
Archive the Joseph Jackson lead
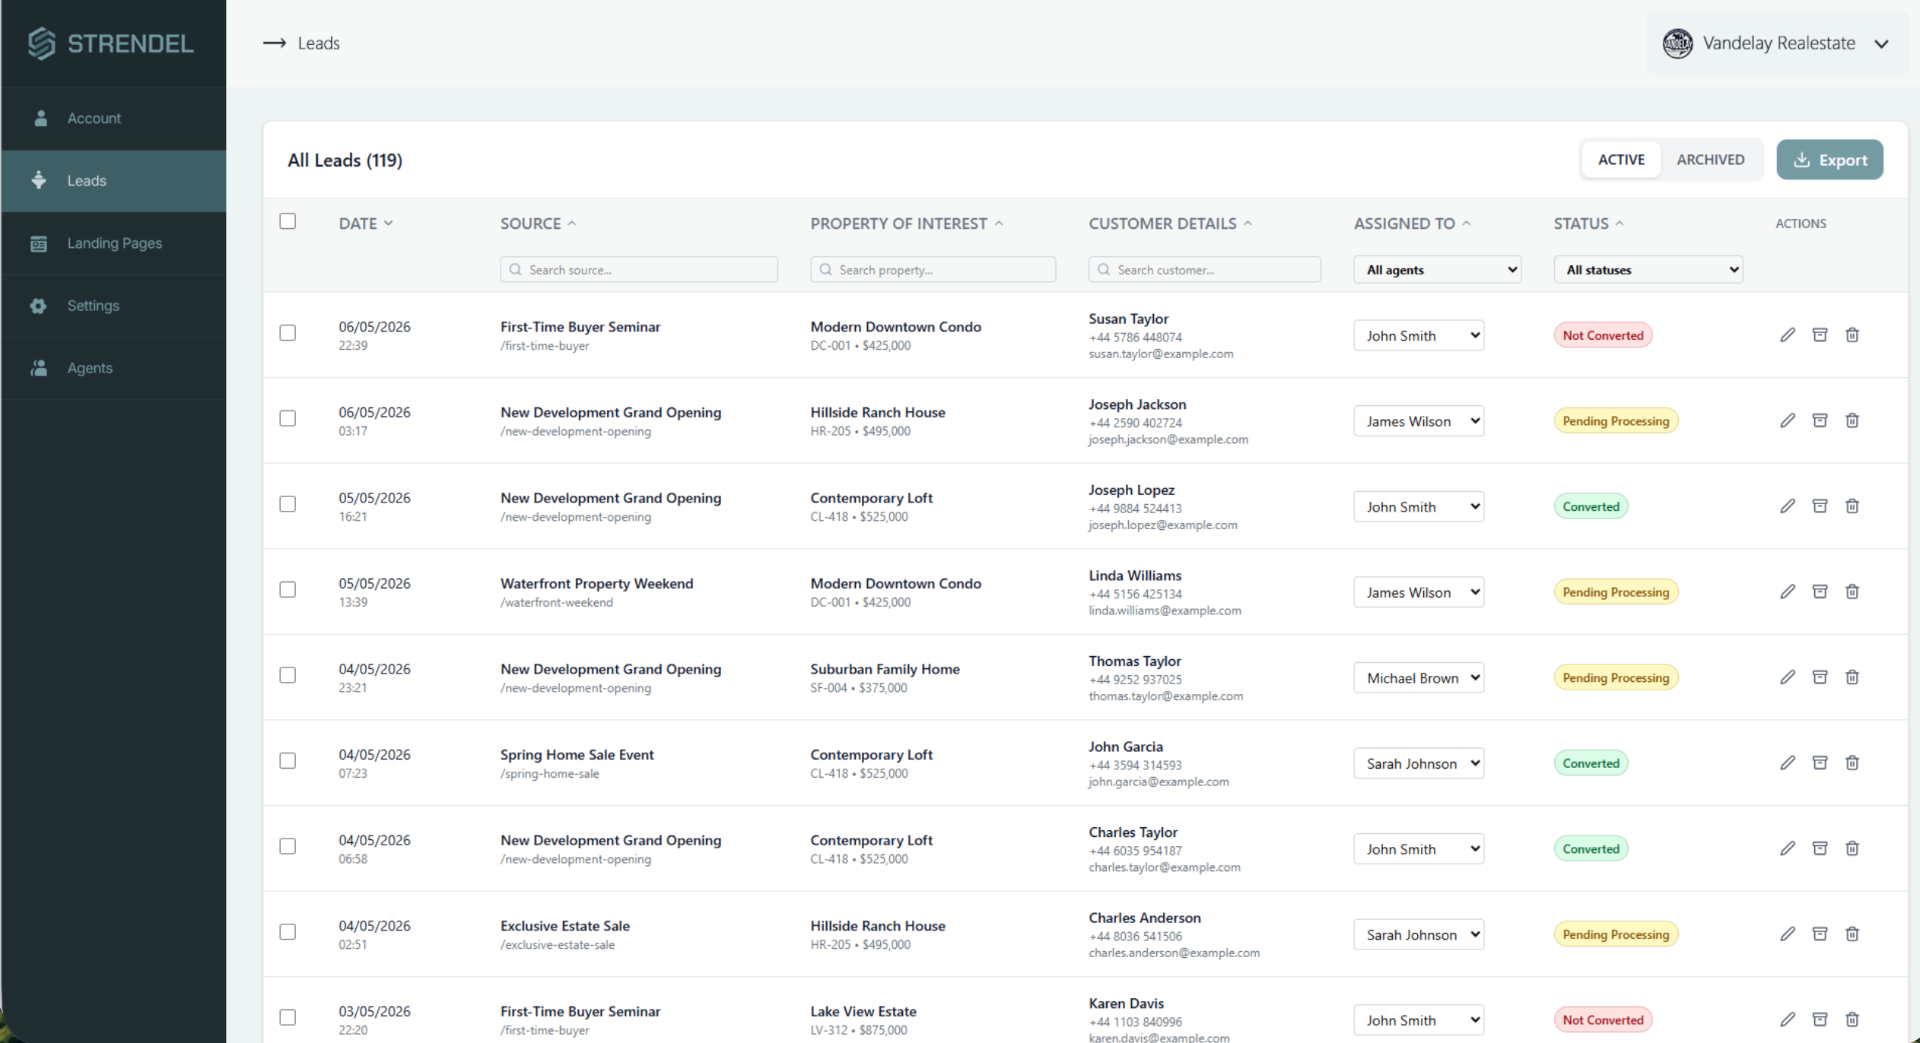[1820, 420]
